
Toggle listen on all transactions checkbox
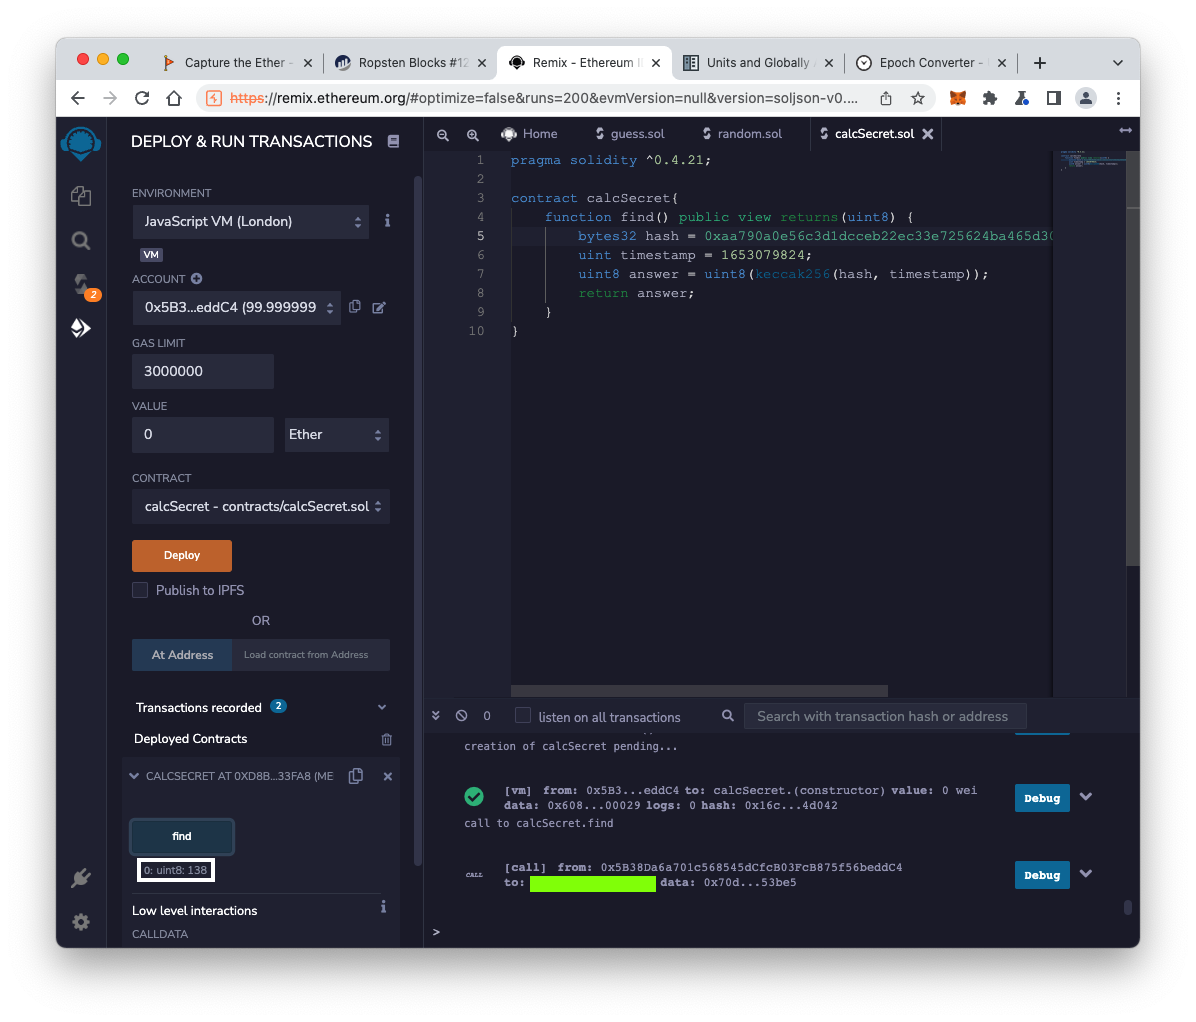pyautogui.click(x=523, y=716)
